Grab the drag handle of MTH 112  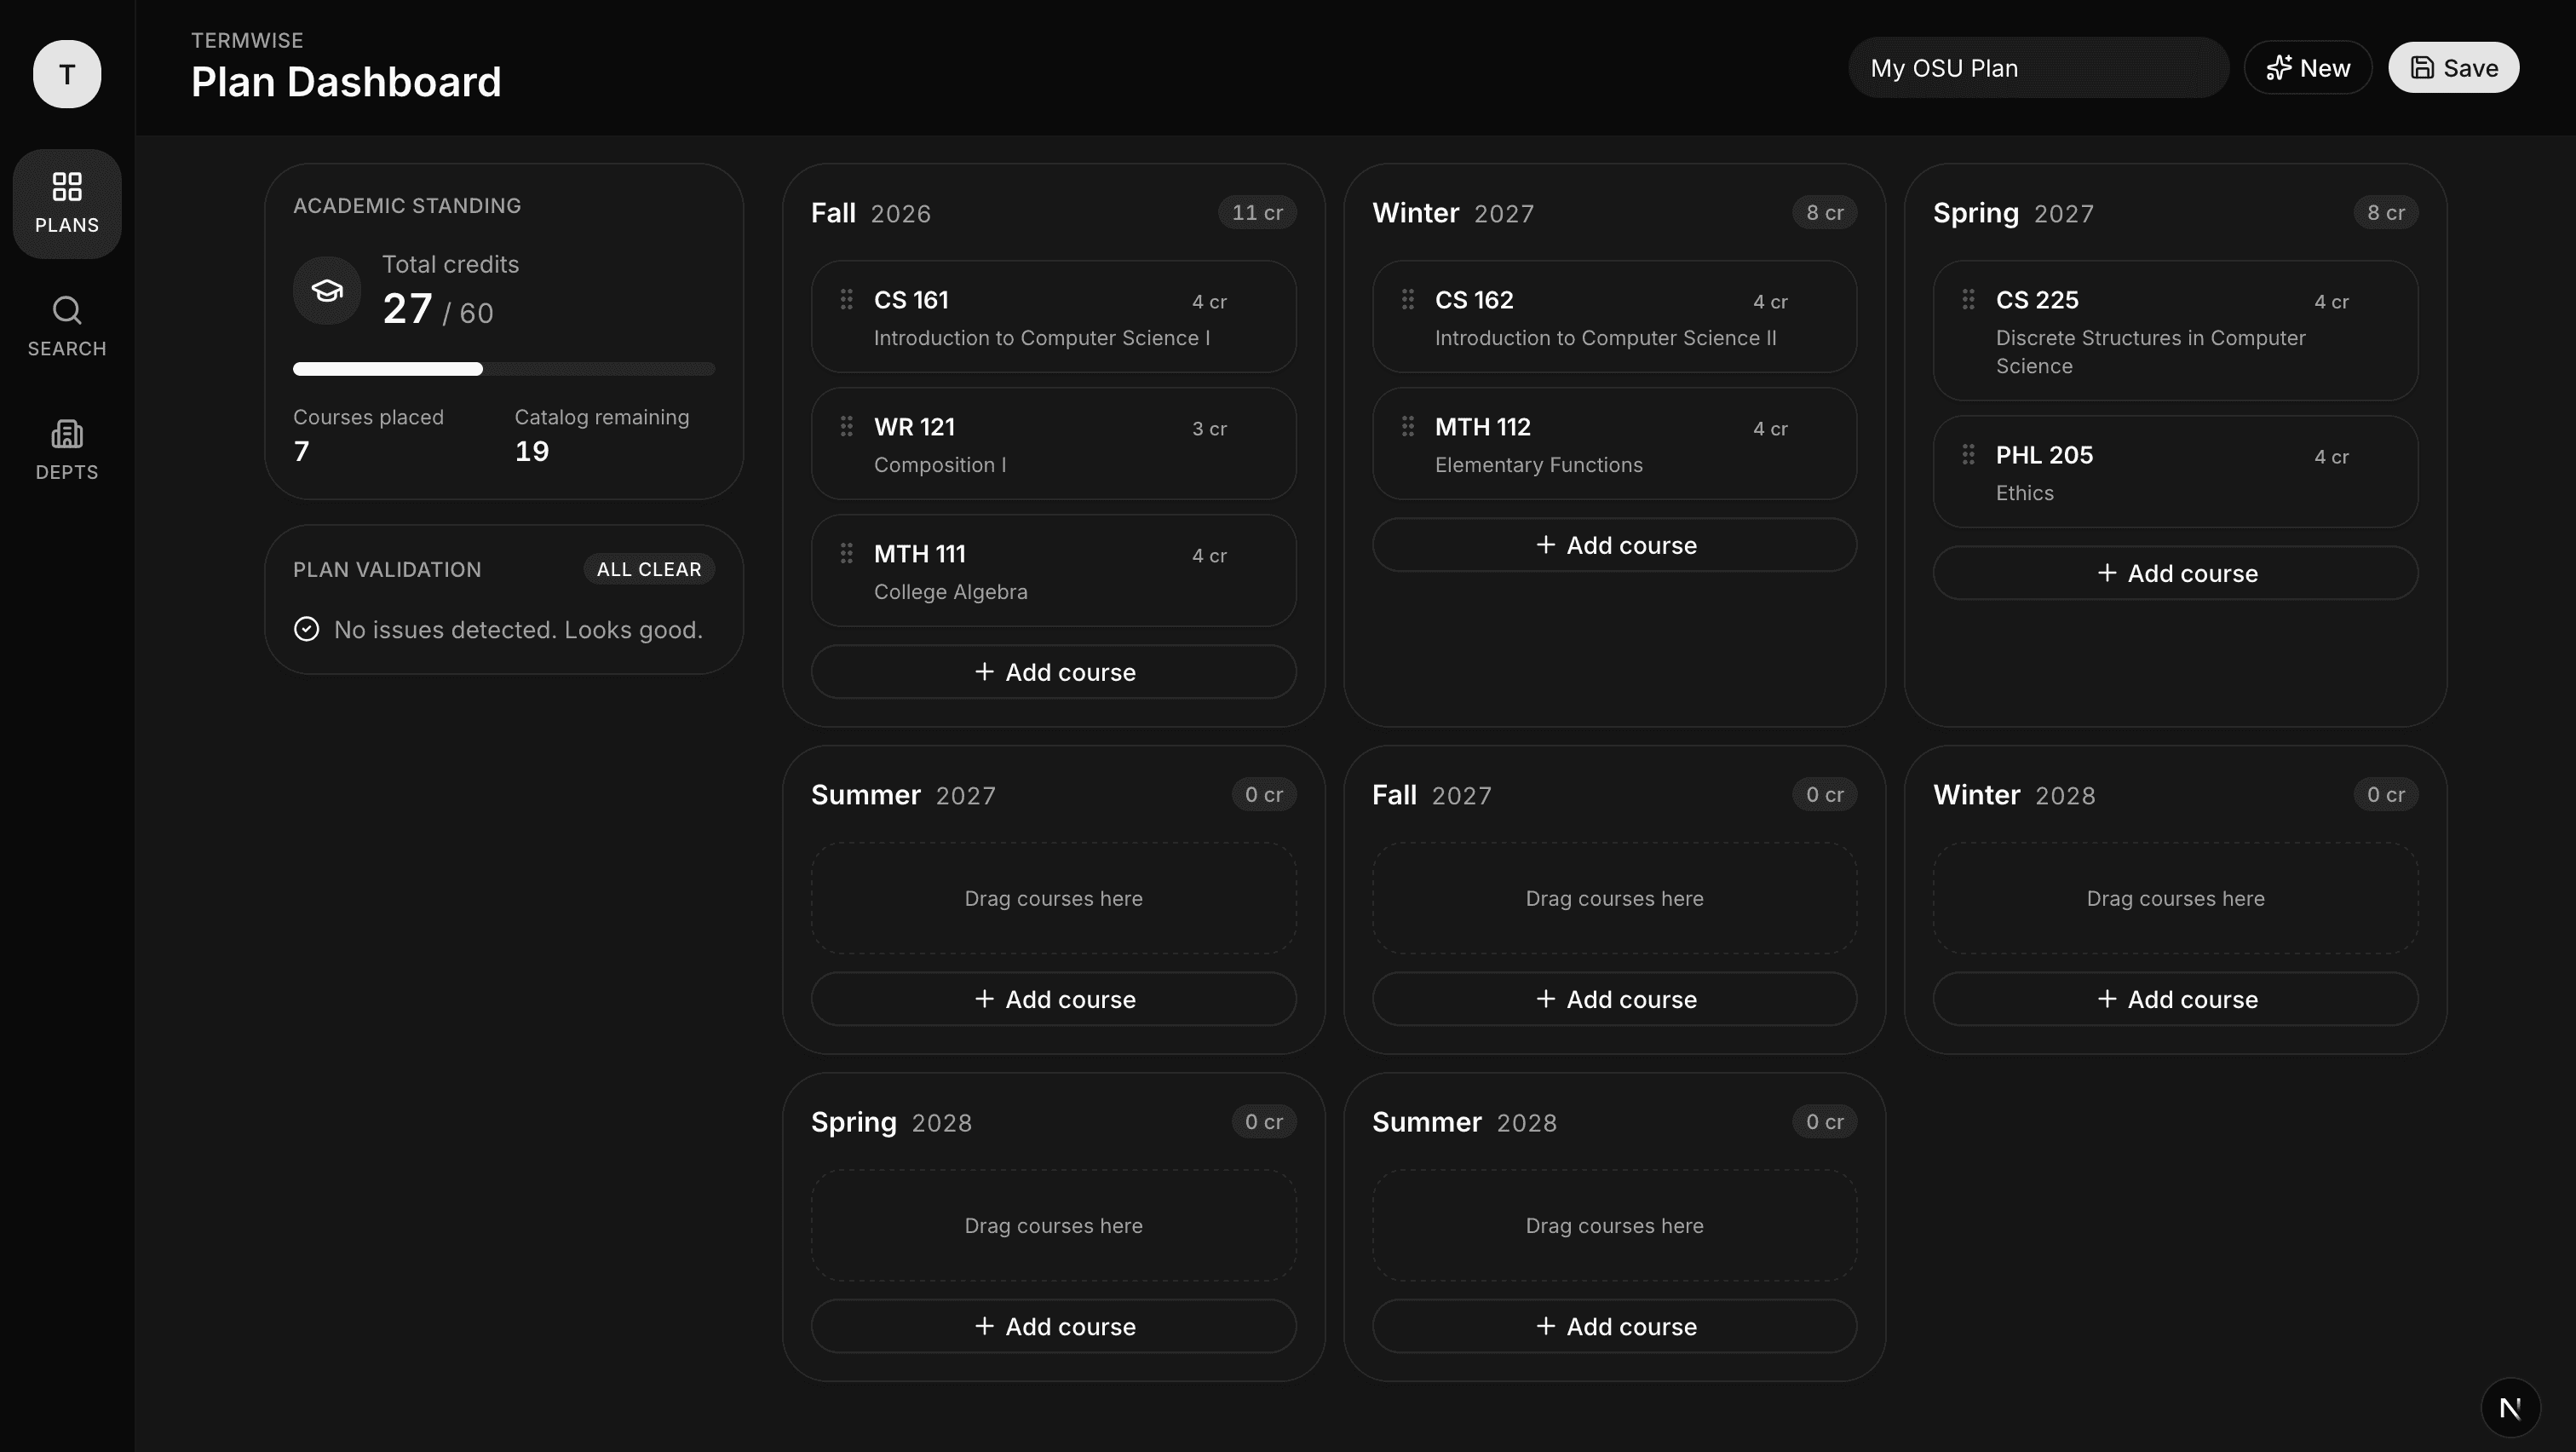(x=1407, y=426)
